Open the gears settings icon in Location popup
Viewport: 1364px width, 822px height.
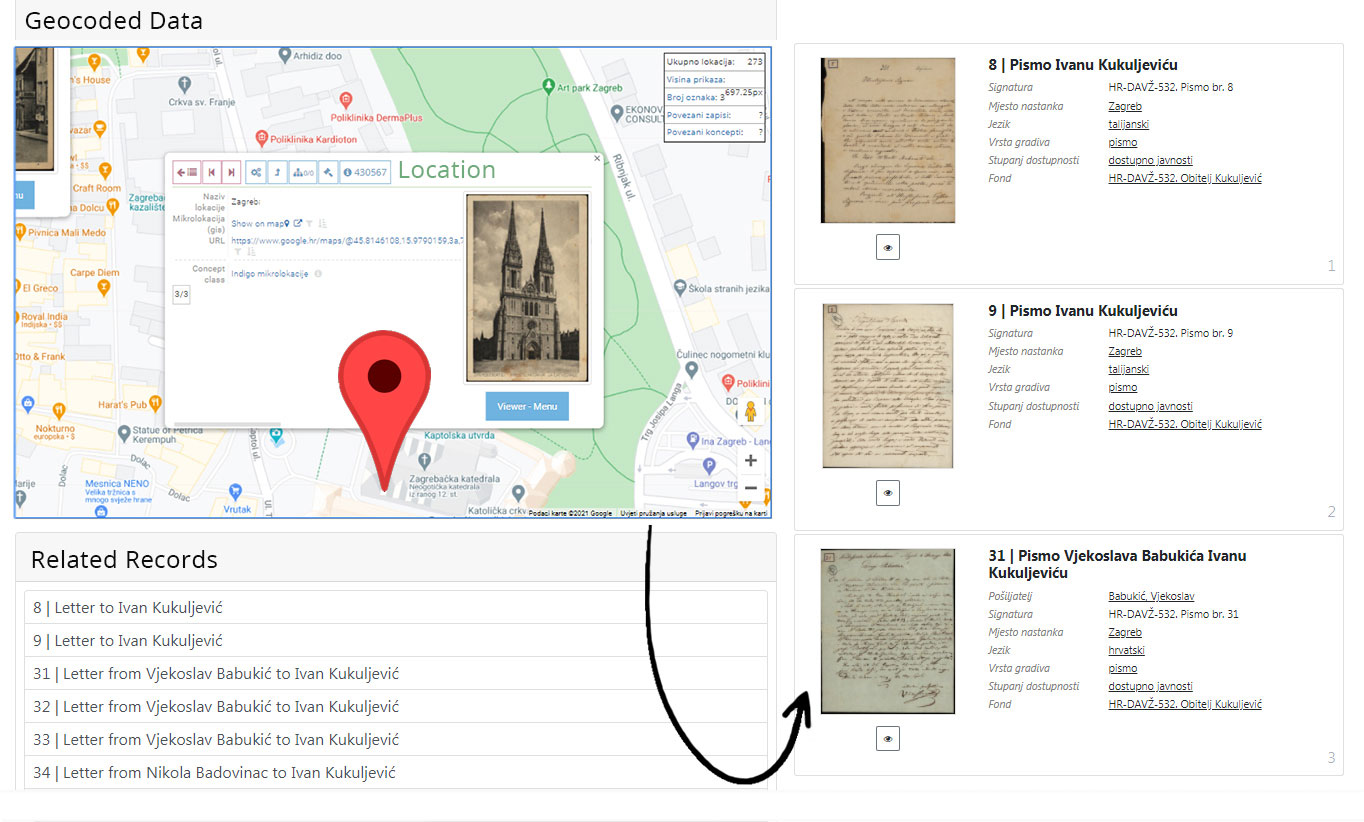[x=256, y=172]
